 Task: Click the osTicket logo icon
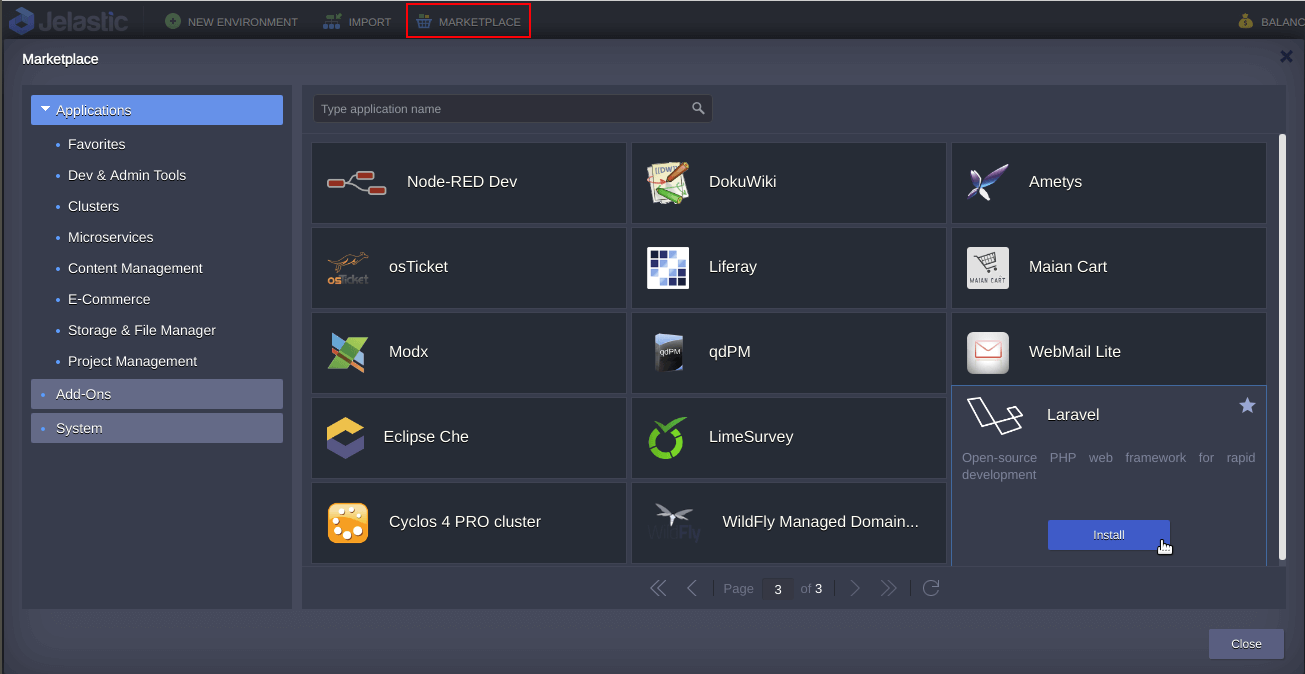click(348, 268)
